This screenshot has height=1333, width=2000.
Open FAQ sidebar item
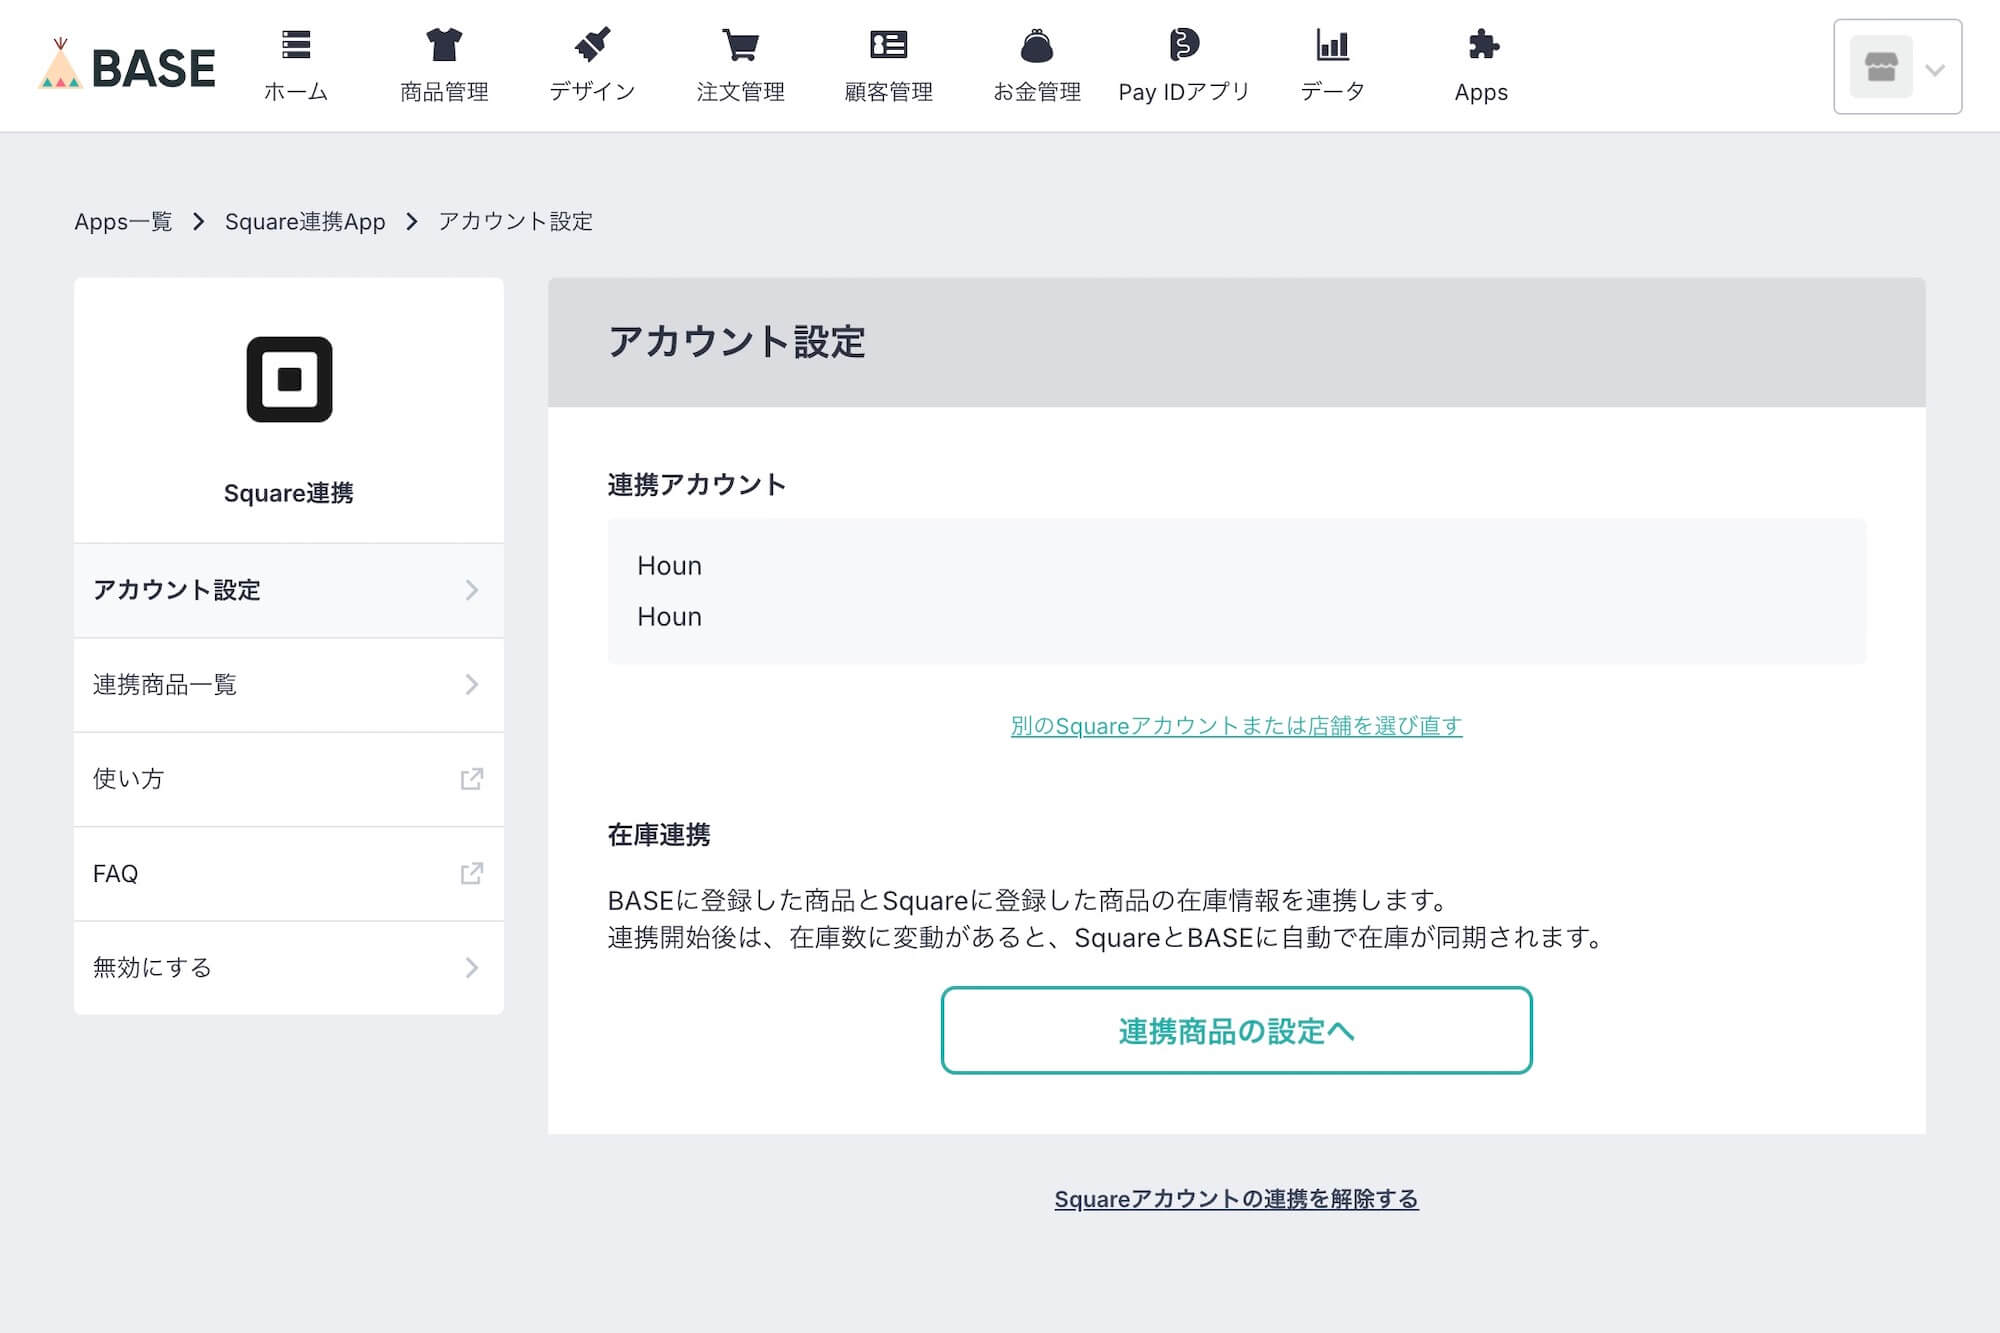pyautogui.click(x=289, y=874)
